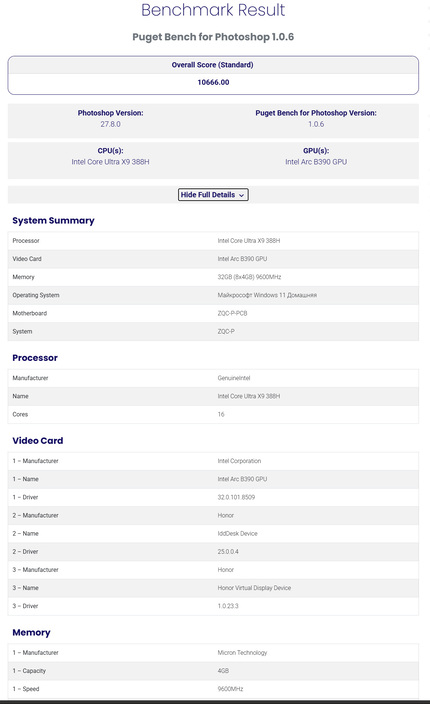
Task: Click the Motherboard value ZQC-P-PCB
Action: click(x=232, y=313)
